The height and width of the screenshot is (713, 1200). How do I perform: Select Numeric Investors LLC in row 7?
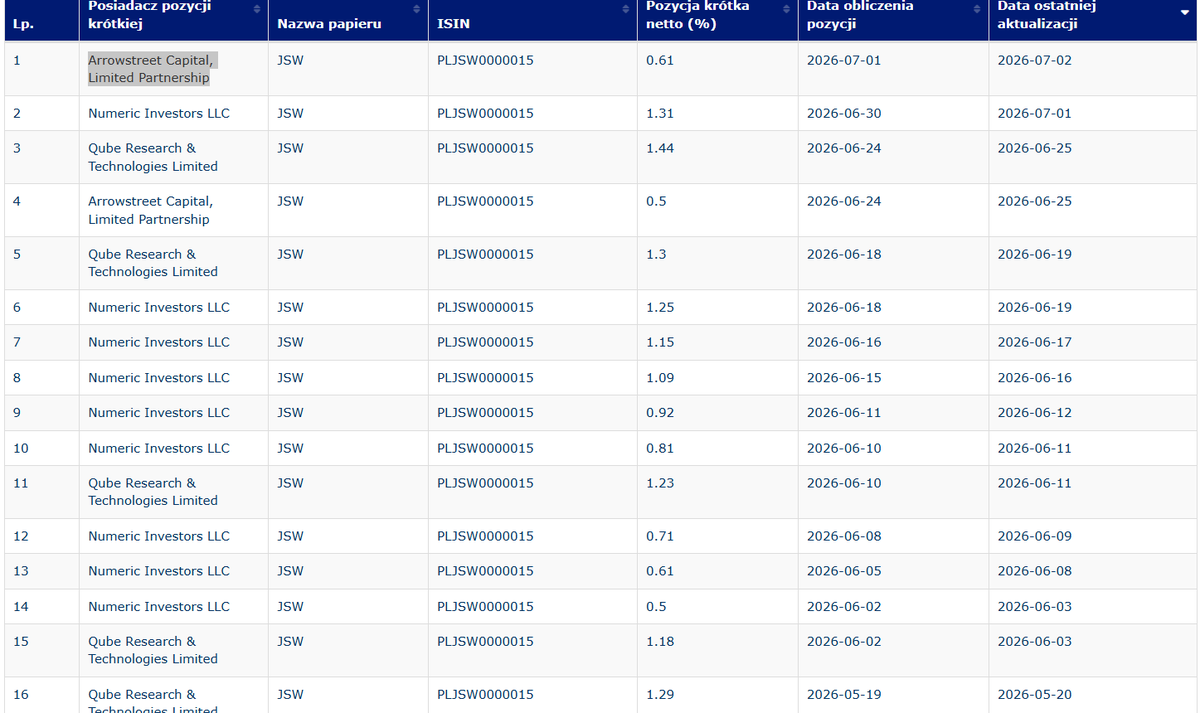[x=159, y=342]
